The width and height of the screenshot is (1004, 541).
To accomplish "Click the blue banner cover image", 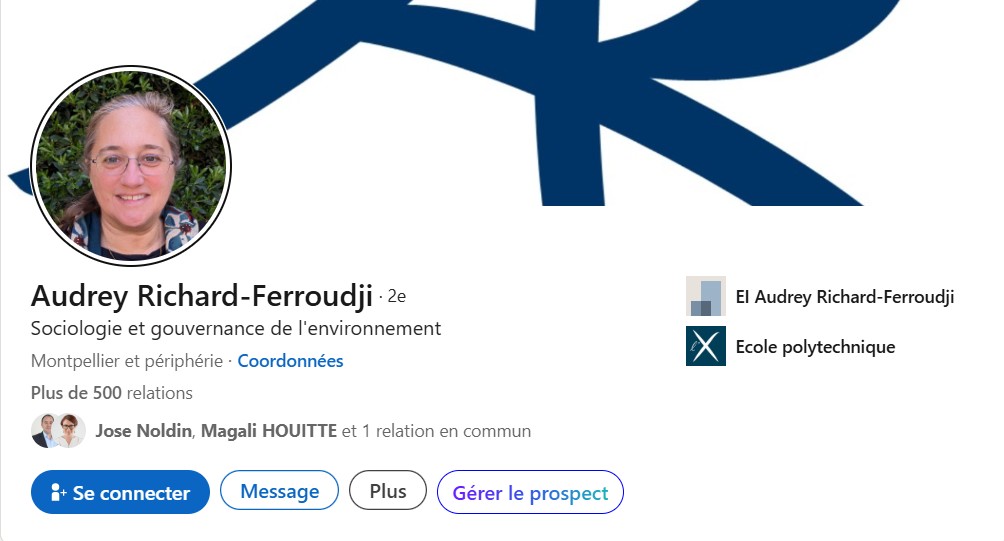I will [x=600, y=100].
